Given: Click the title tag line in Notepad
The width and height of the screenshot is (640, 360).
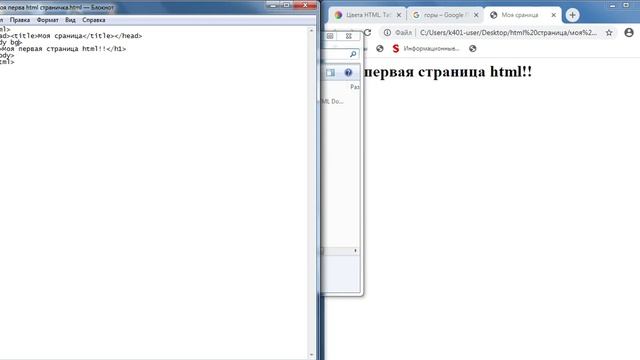Looking at the screenshot, I should pos(71,36).
